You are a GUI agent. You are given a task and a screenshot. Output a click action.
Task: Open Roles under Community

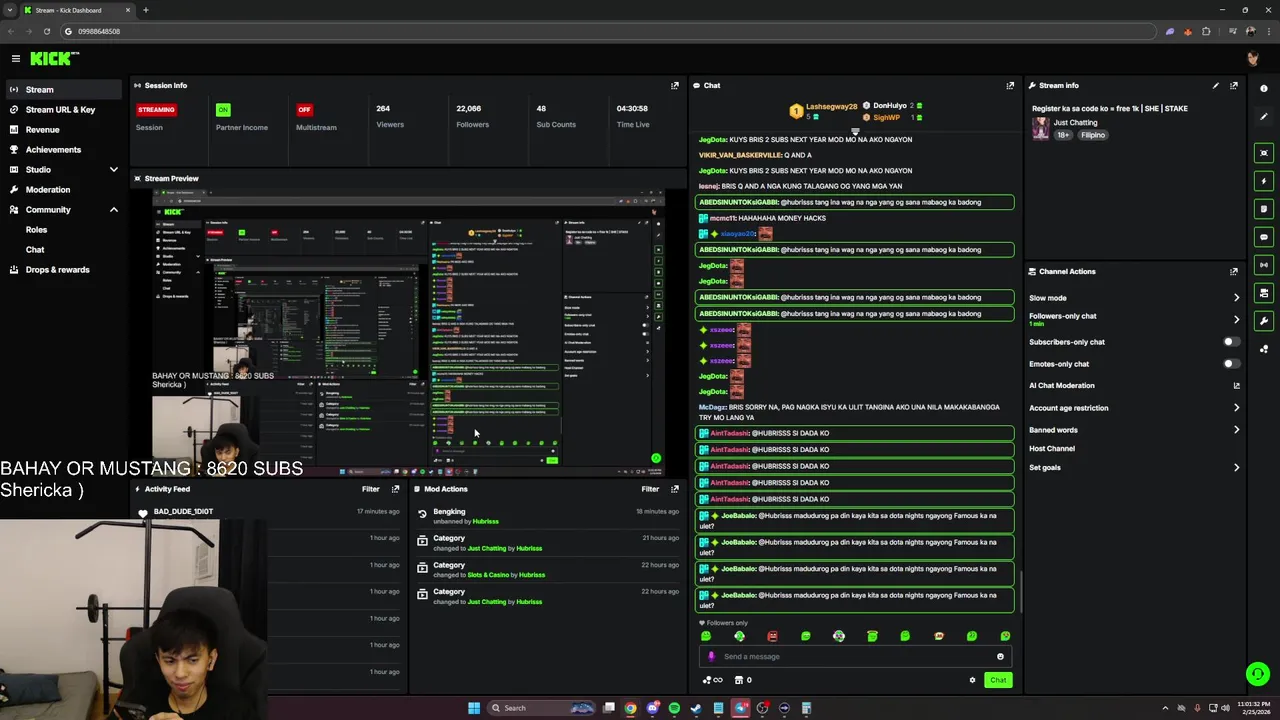click(x=36, y=230)
